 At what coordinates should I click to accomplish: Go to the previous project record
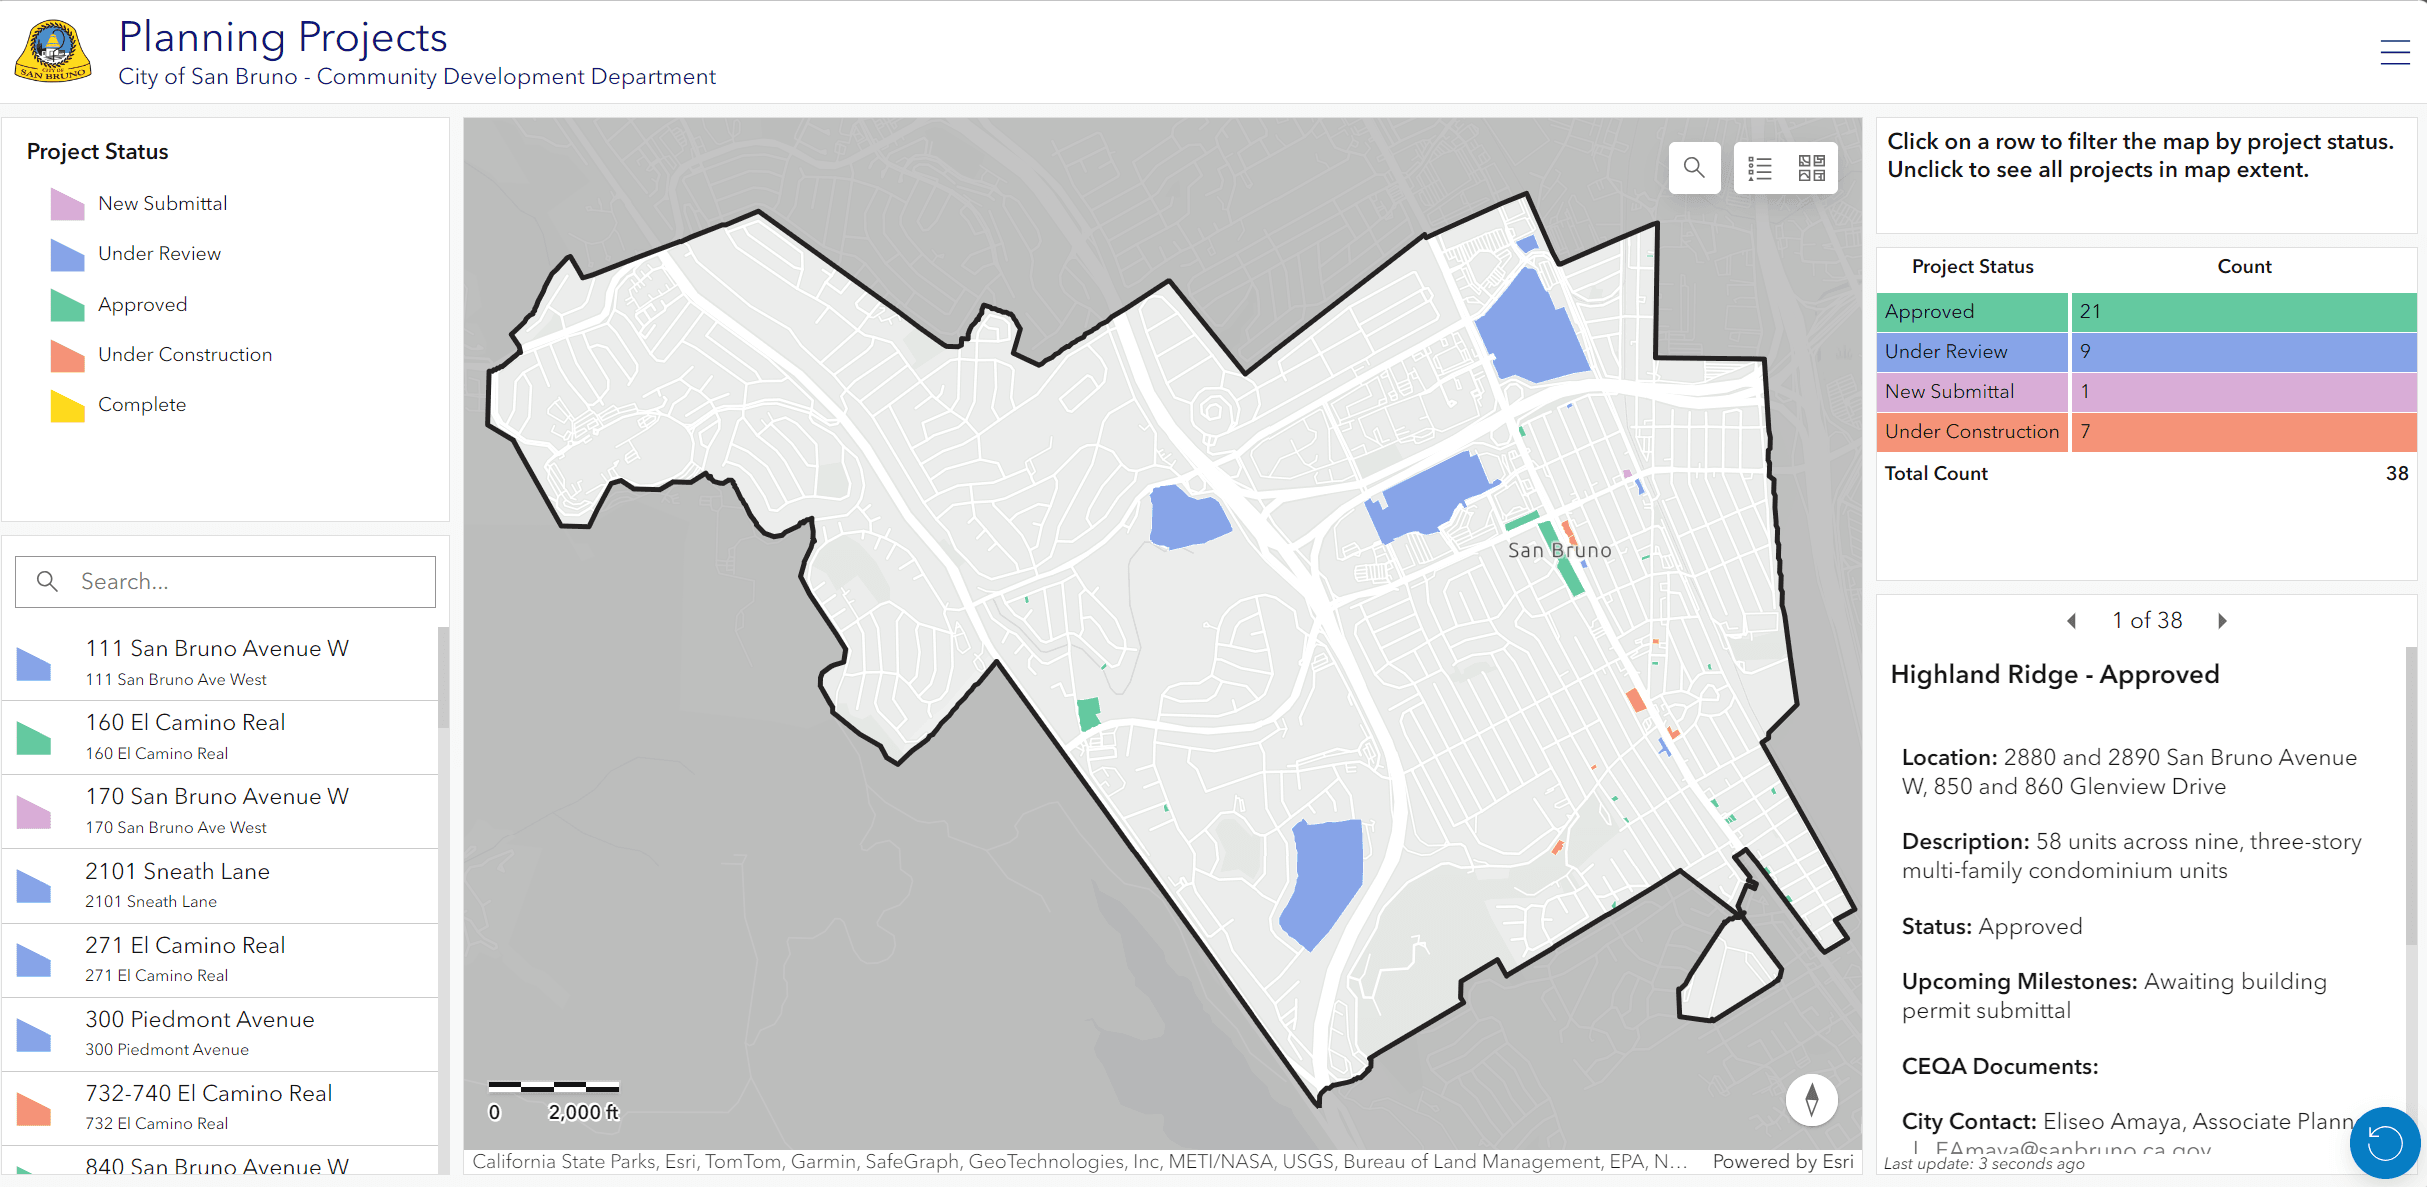tap(2072, 620)
